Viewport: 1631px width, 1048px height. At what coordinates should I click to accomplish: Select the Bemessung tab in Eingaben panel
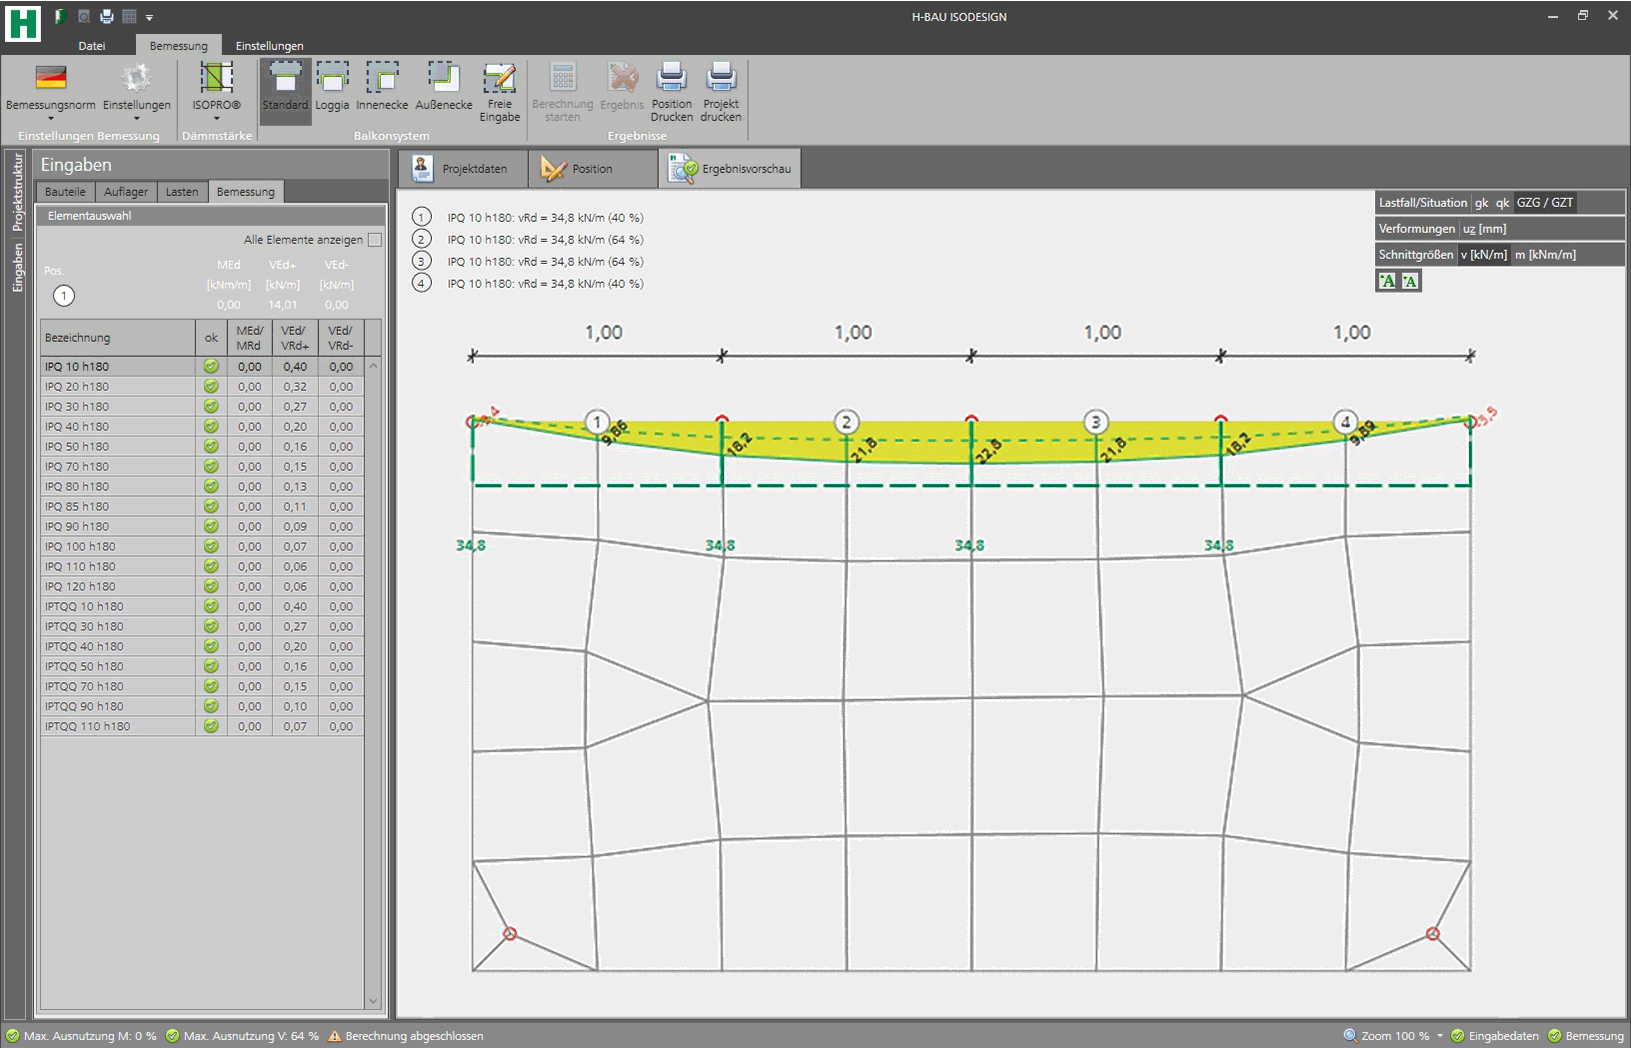point(246,192)
